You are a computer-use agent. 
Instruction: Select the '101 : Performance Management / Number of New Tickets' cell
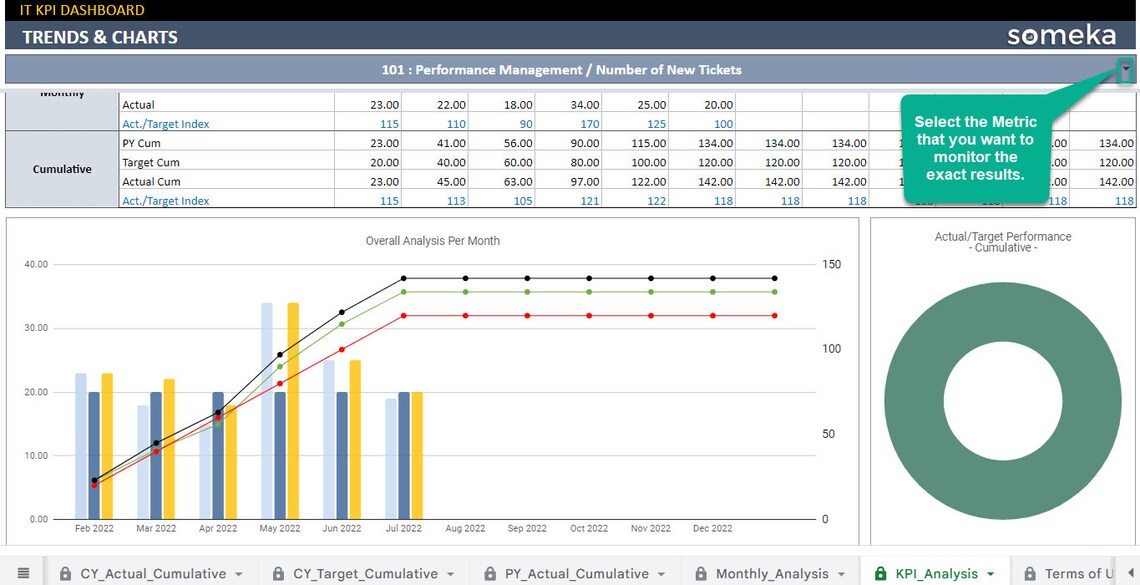[x=561, y=70]
